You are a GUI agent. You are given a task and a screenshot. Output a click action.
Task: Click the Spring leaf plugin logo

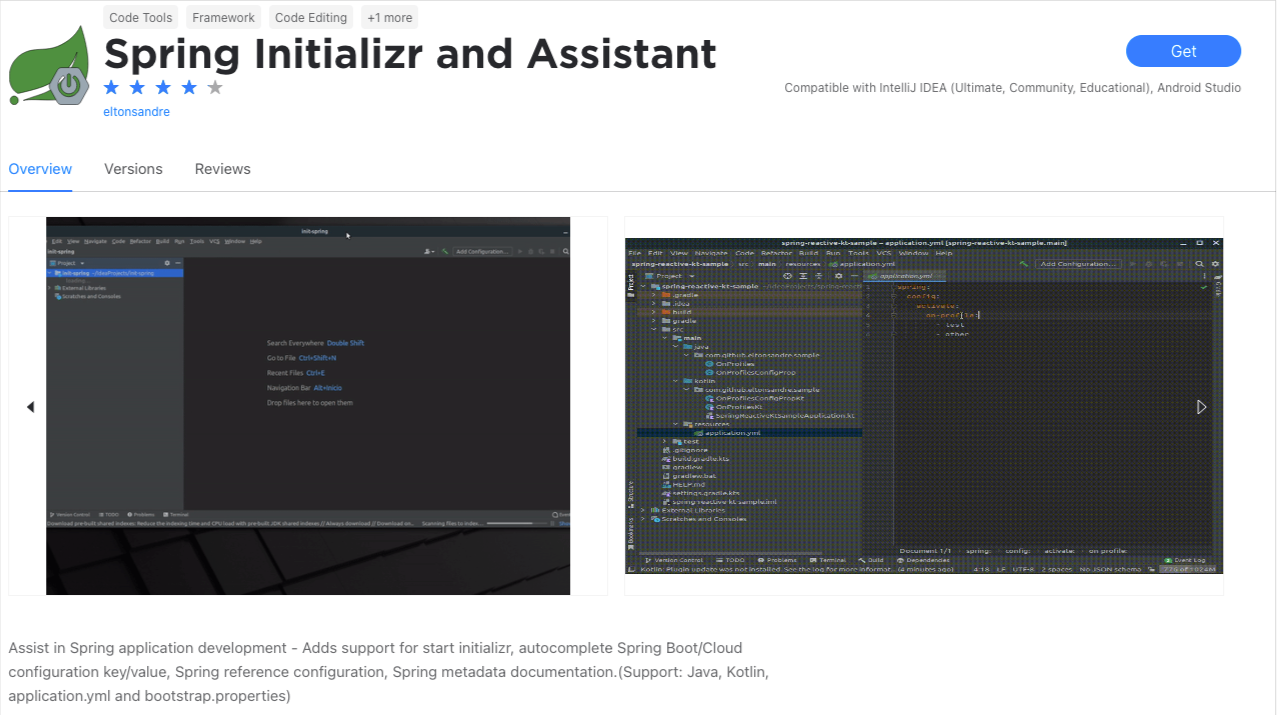click(x=54, y=63)
